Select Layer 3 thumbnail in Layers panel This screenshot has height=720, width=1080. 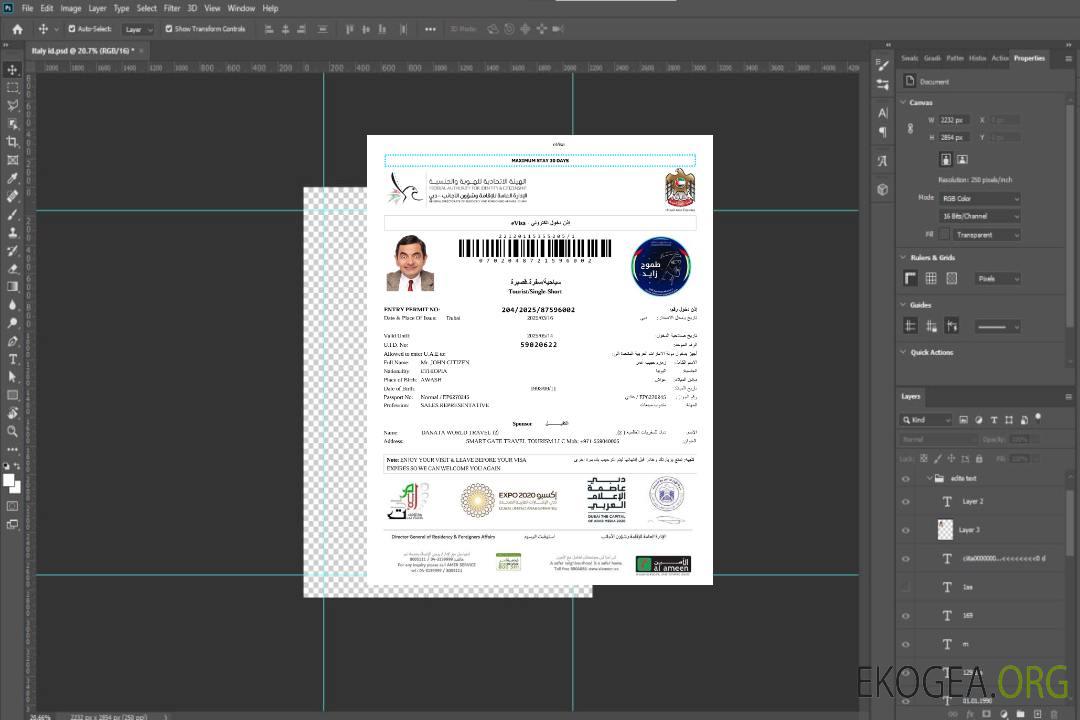(946, 530)
